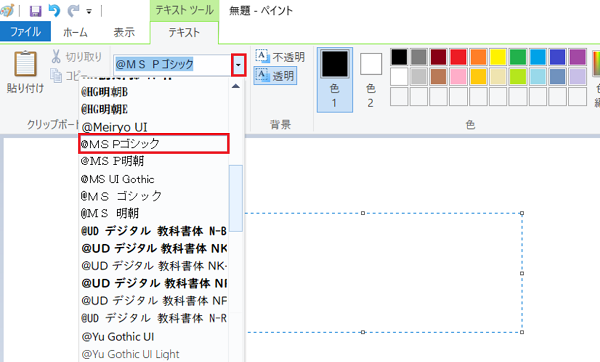This screenshot has height=362, width=600.
Task: Choose @Meiryo UI from font list
Action: [x=153, y=127]
